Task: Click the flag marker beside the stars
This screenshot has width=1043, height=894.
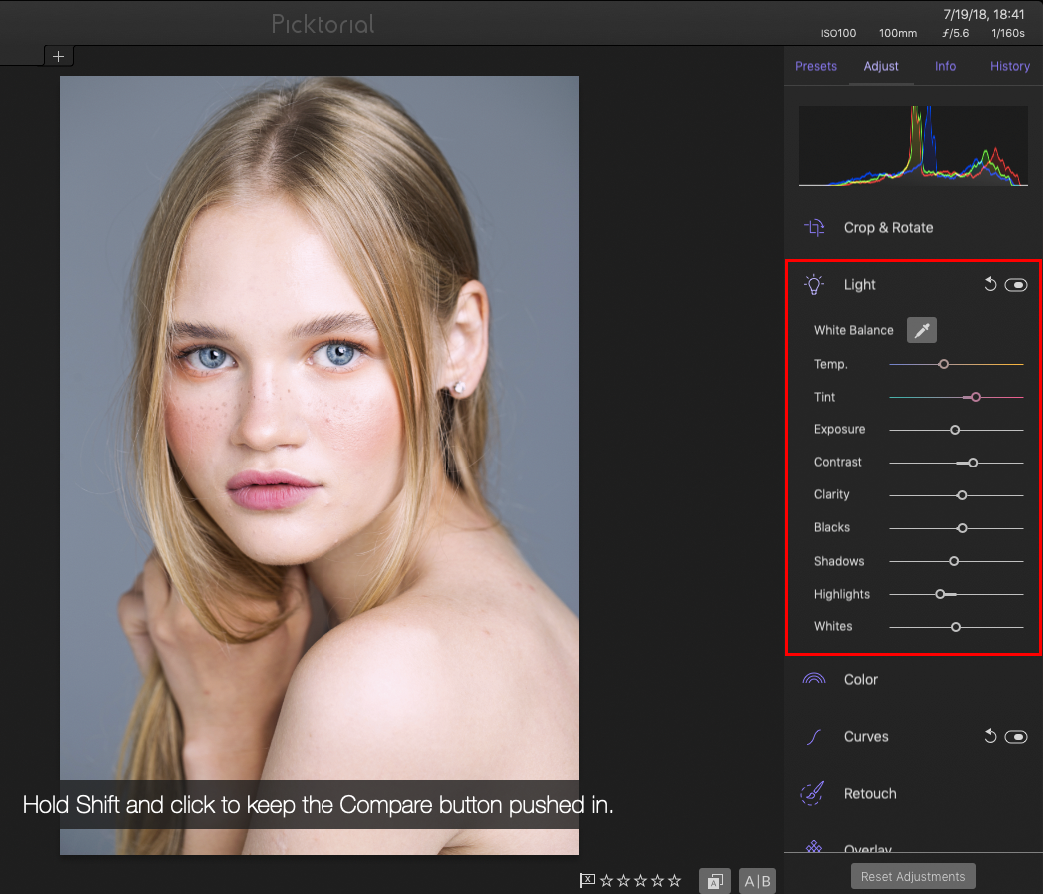Action: pos(585,880)
